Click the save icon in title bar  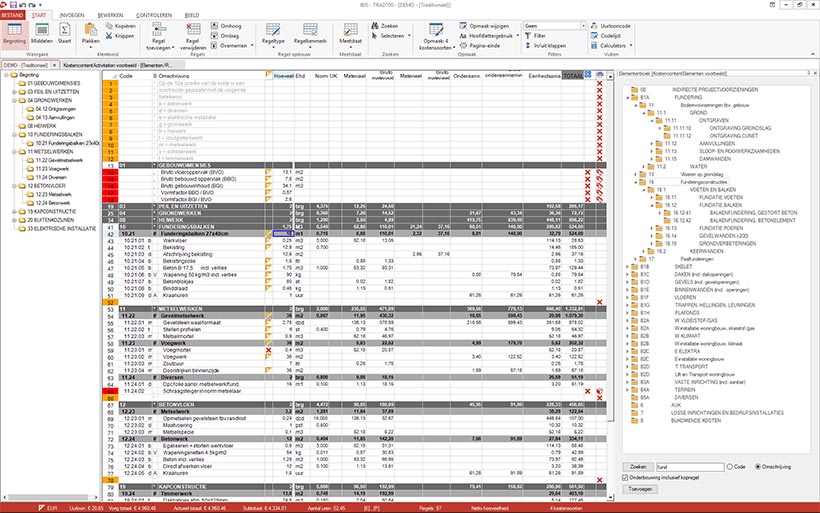click(14, 4)
